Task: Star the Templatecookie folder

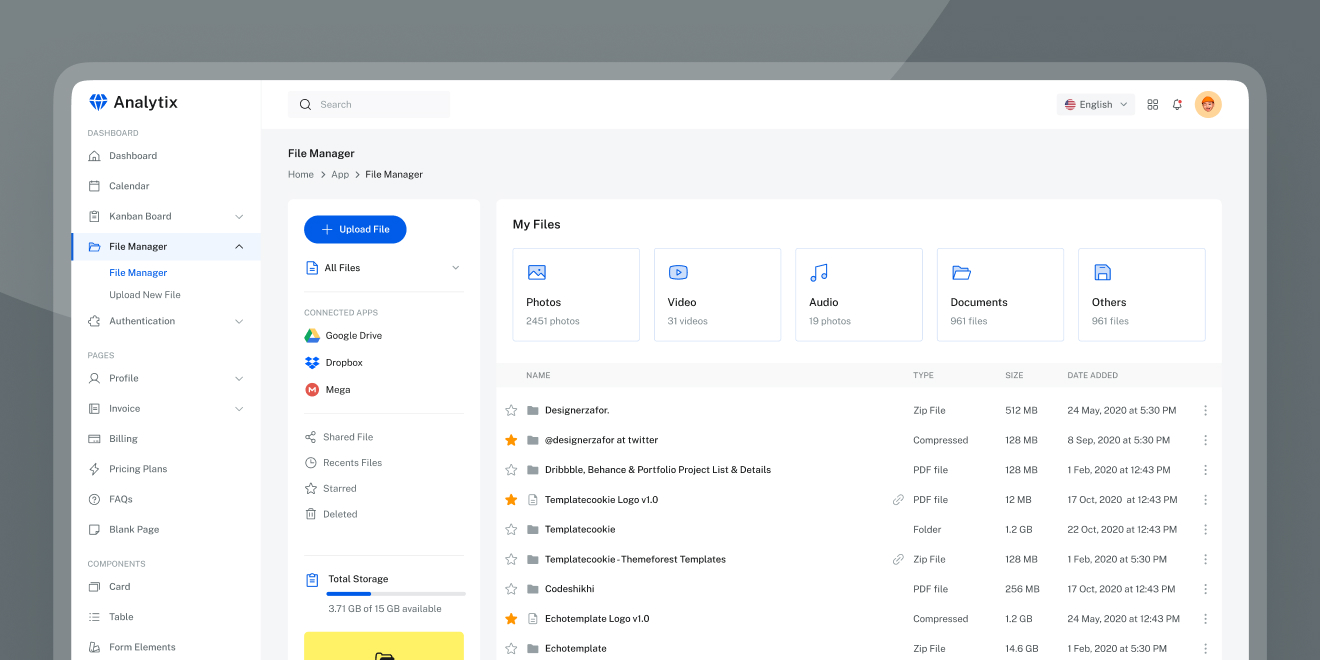Action: tap(511, 529)
